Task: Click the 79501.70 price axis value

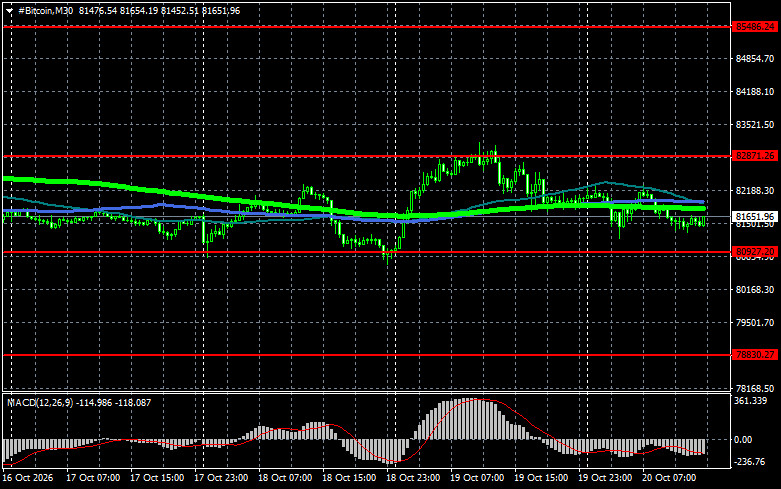Action: click(x=755, y=323)
